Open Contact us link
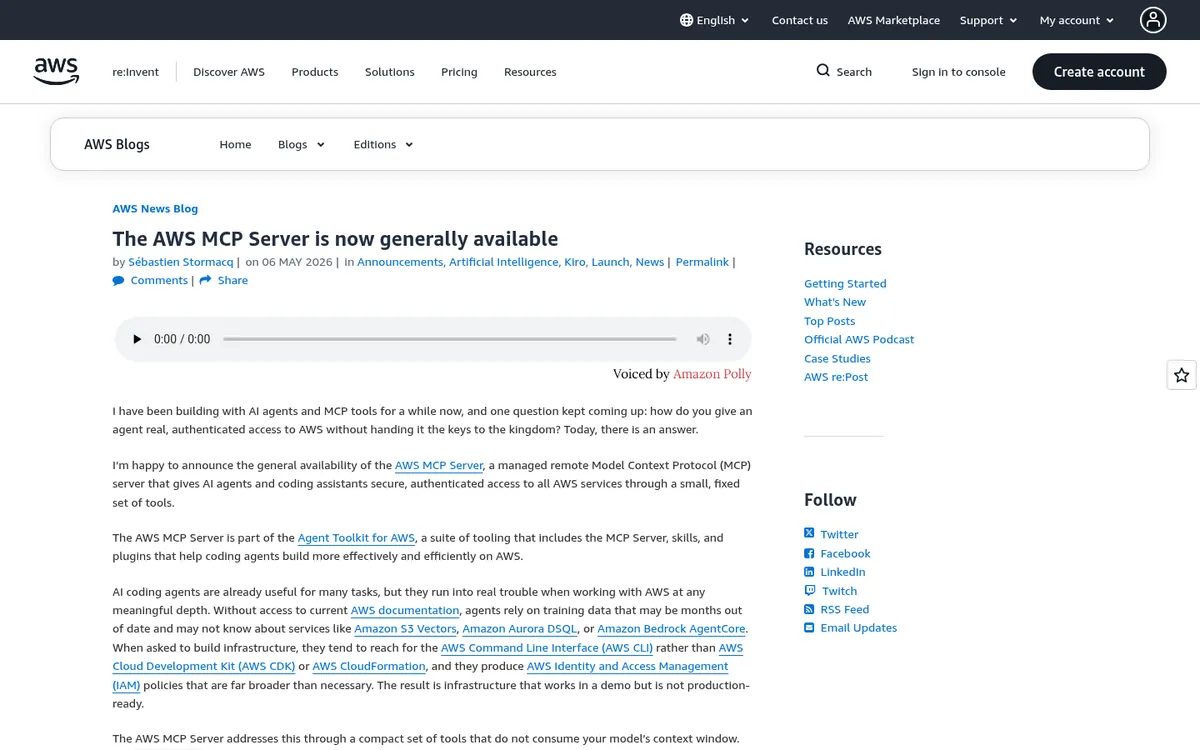The height and width of the screenshot is (750, 1200). 799,20
